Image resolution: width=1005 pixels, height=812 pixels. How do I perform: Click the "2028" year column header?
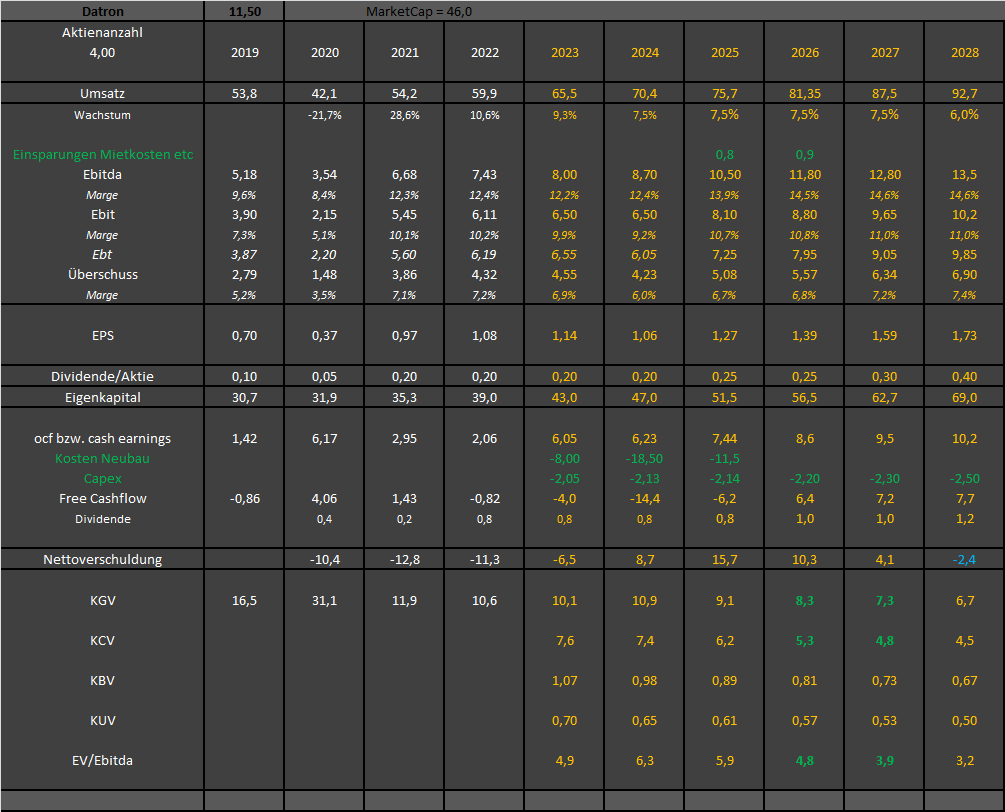(x=965, y=53)
